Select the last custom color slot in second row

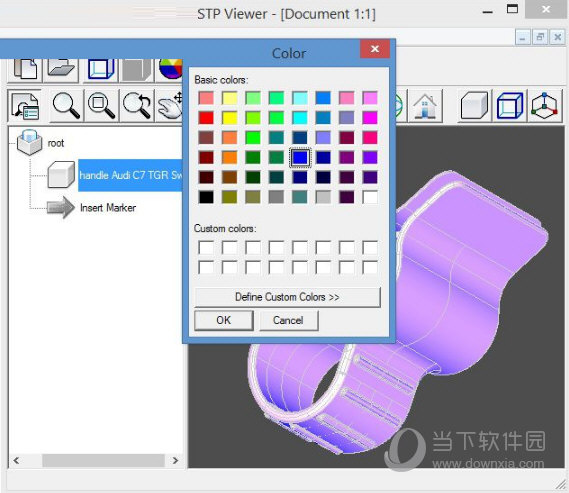[370, 268]
